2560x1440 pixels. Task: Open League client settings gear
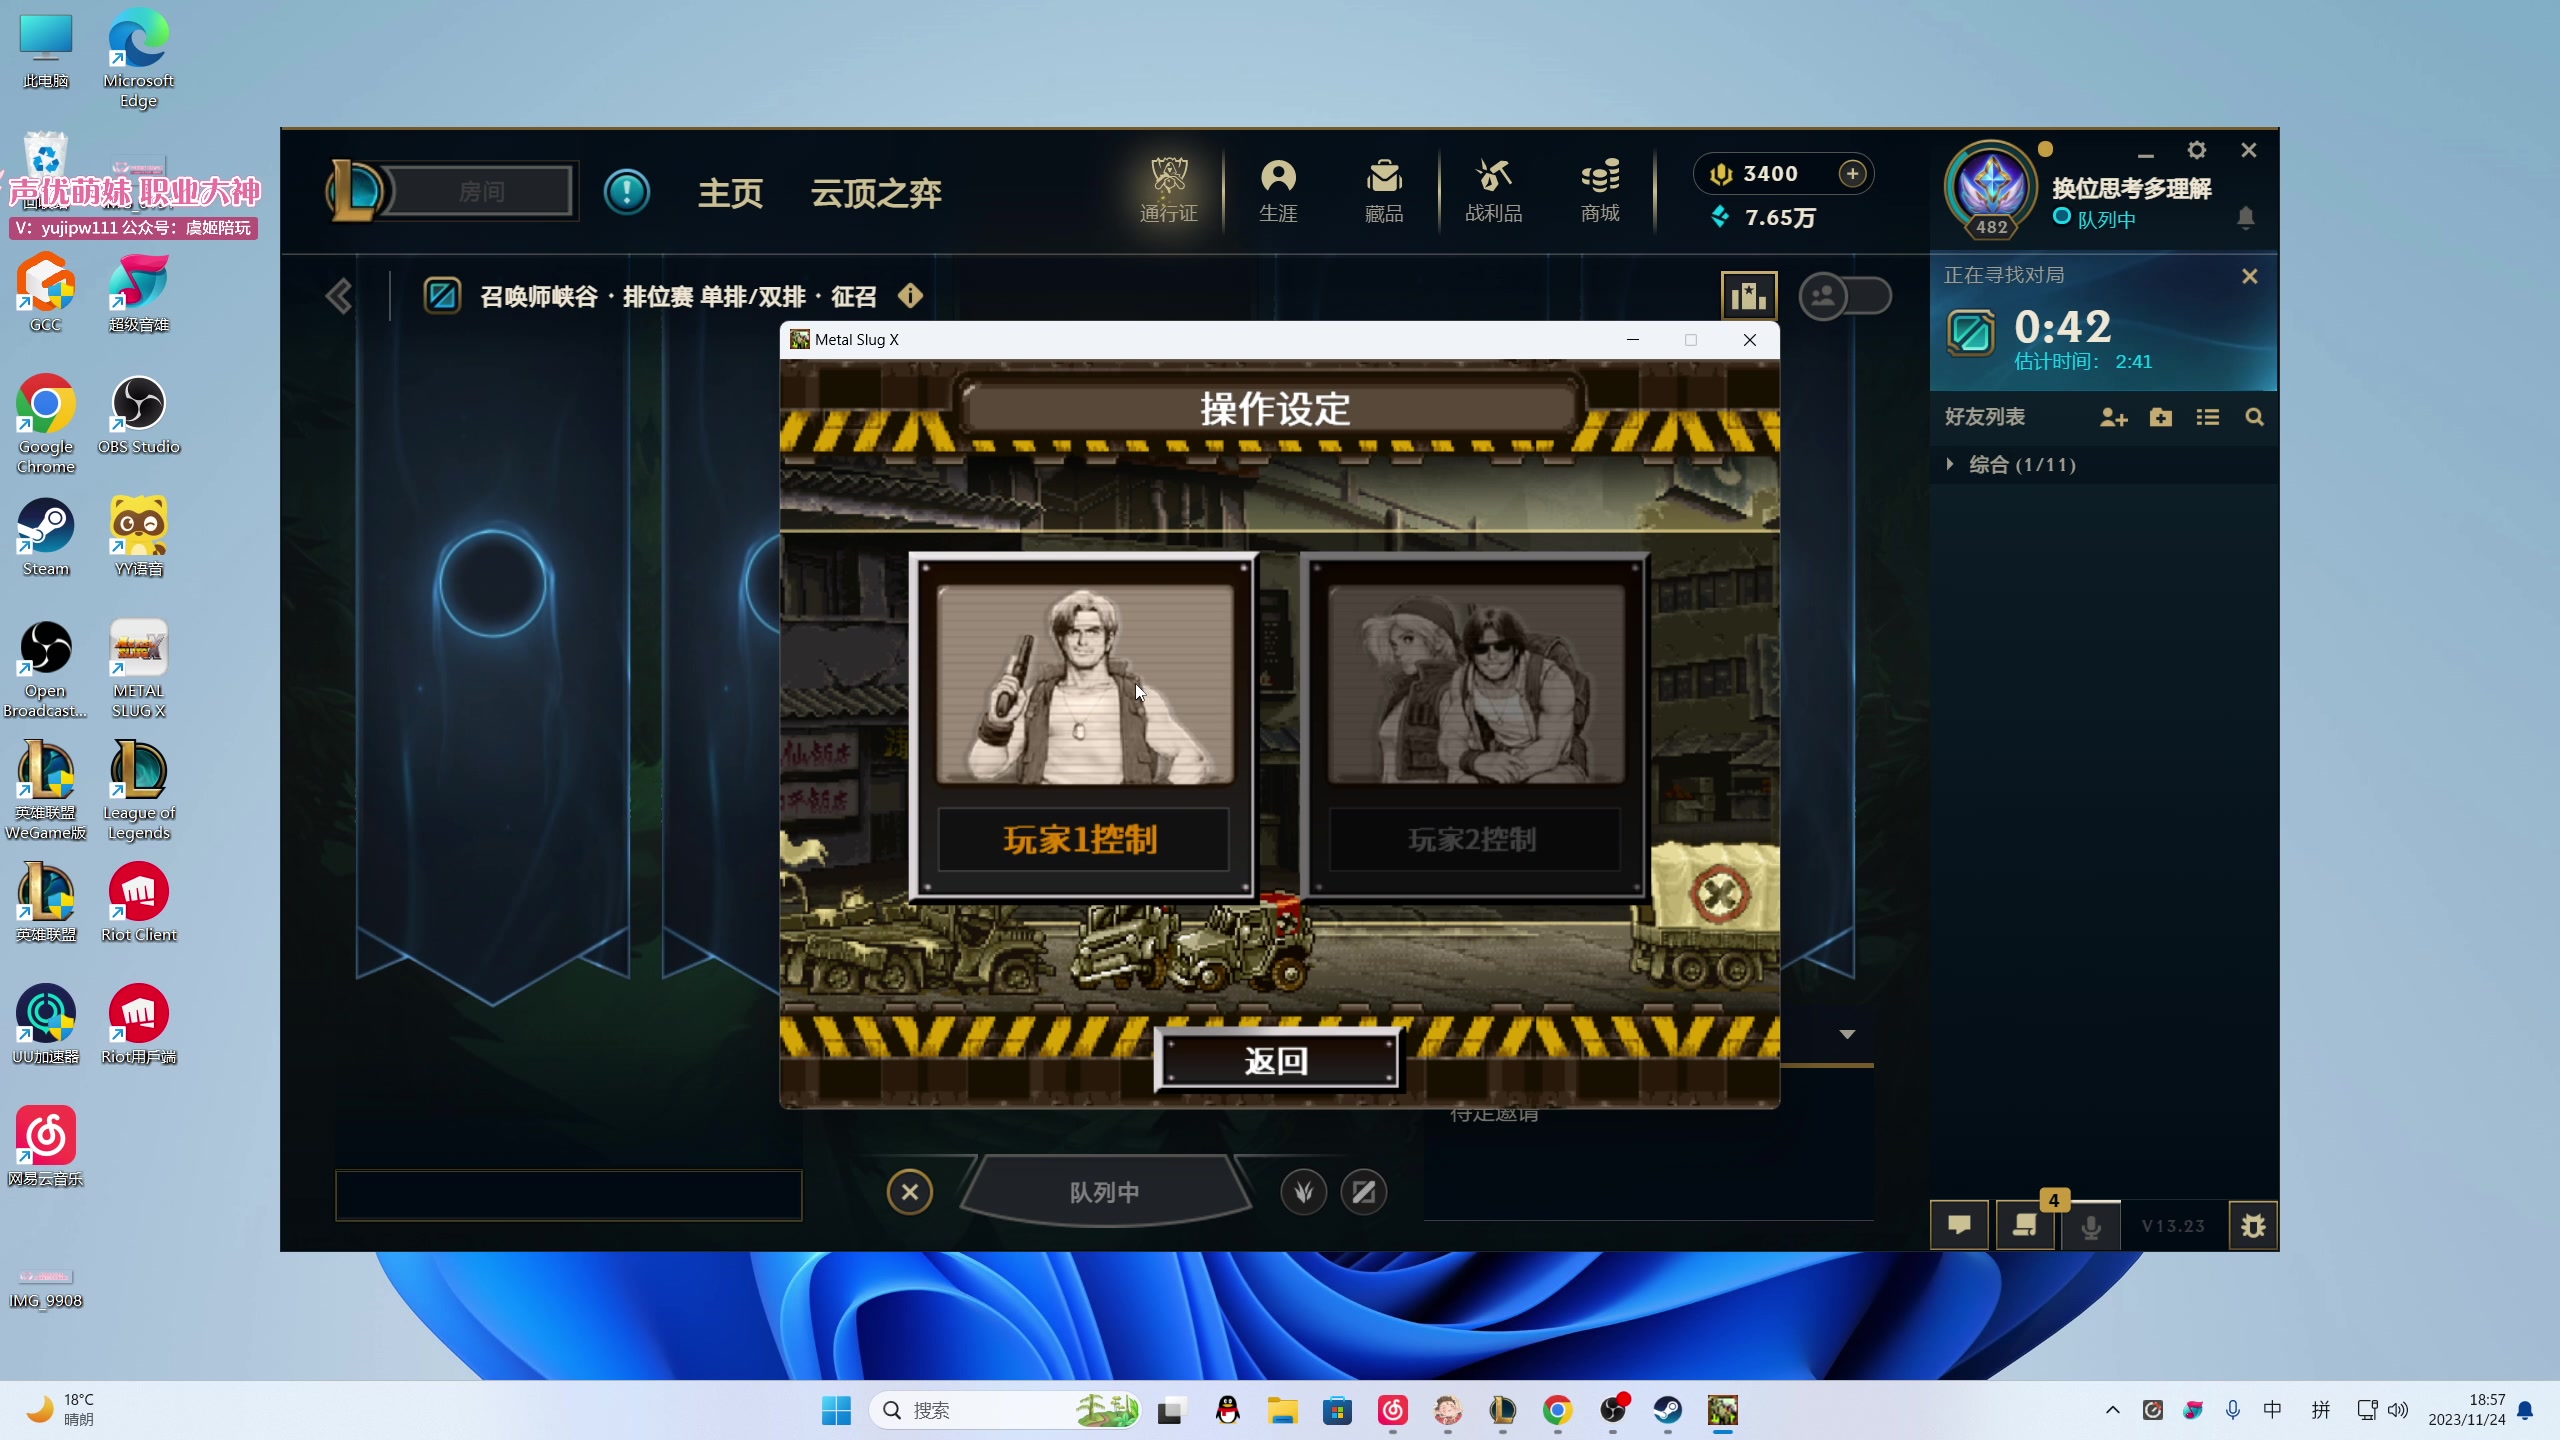(x=2196, y=150)
